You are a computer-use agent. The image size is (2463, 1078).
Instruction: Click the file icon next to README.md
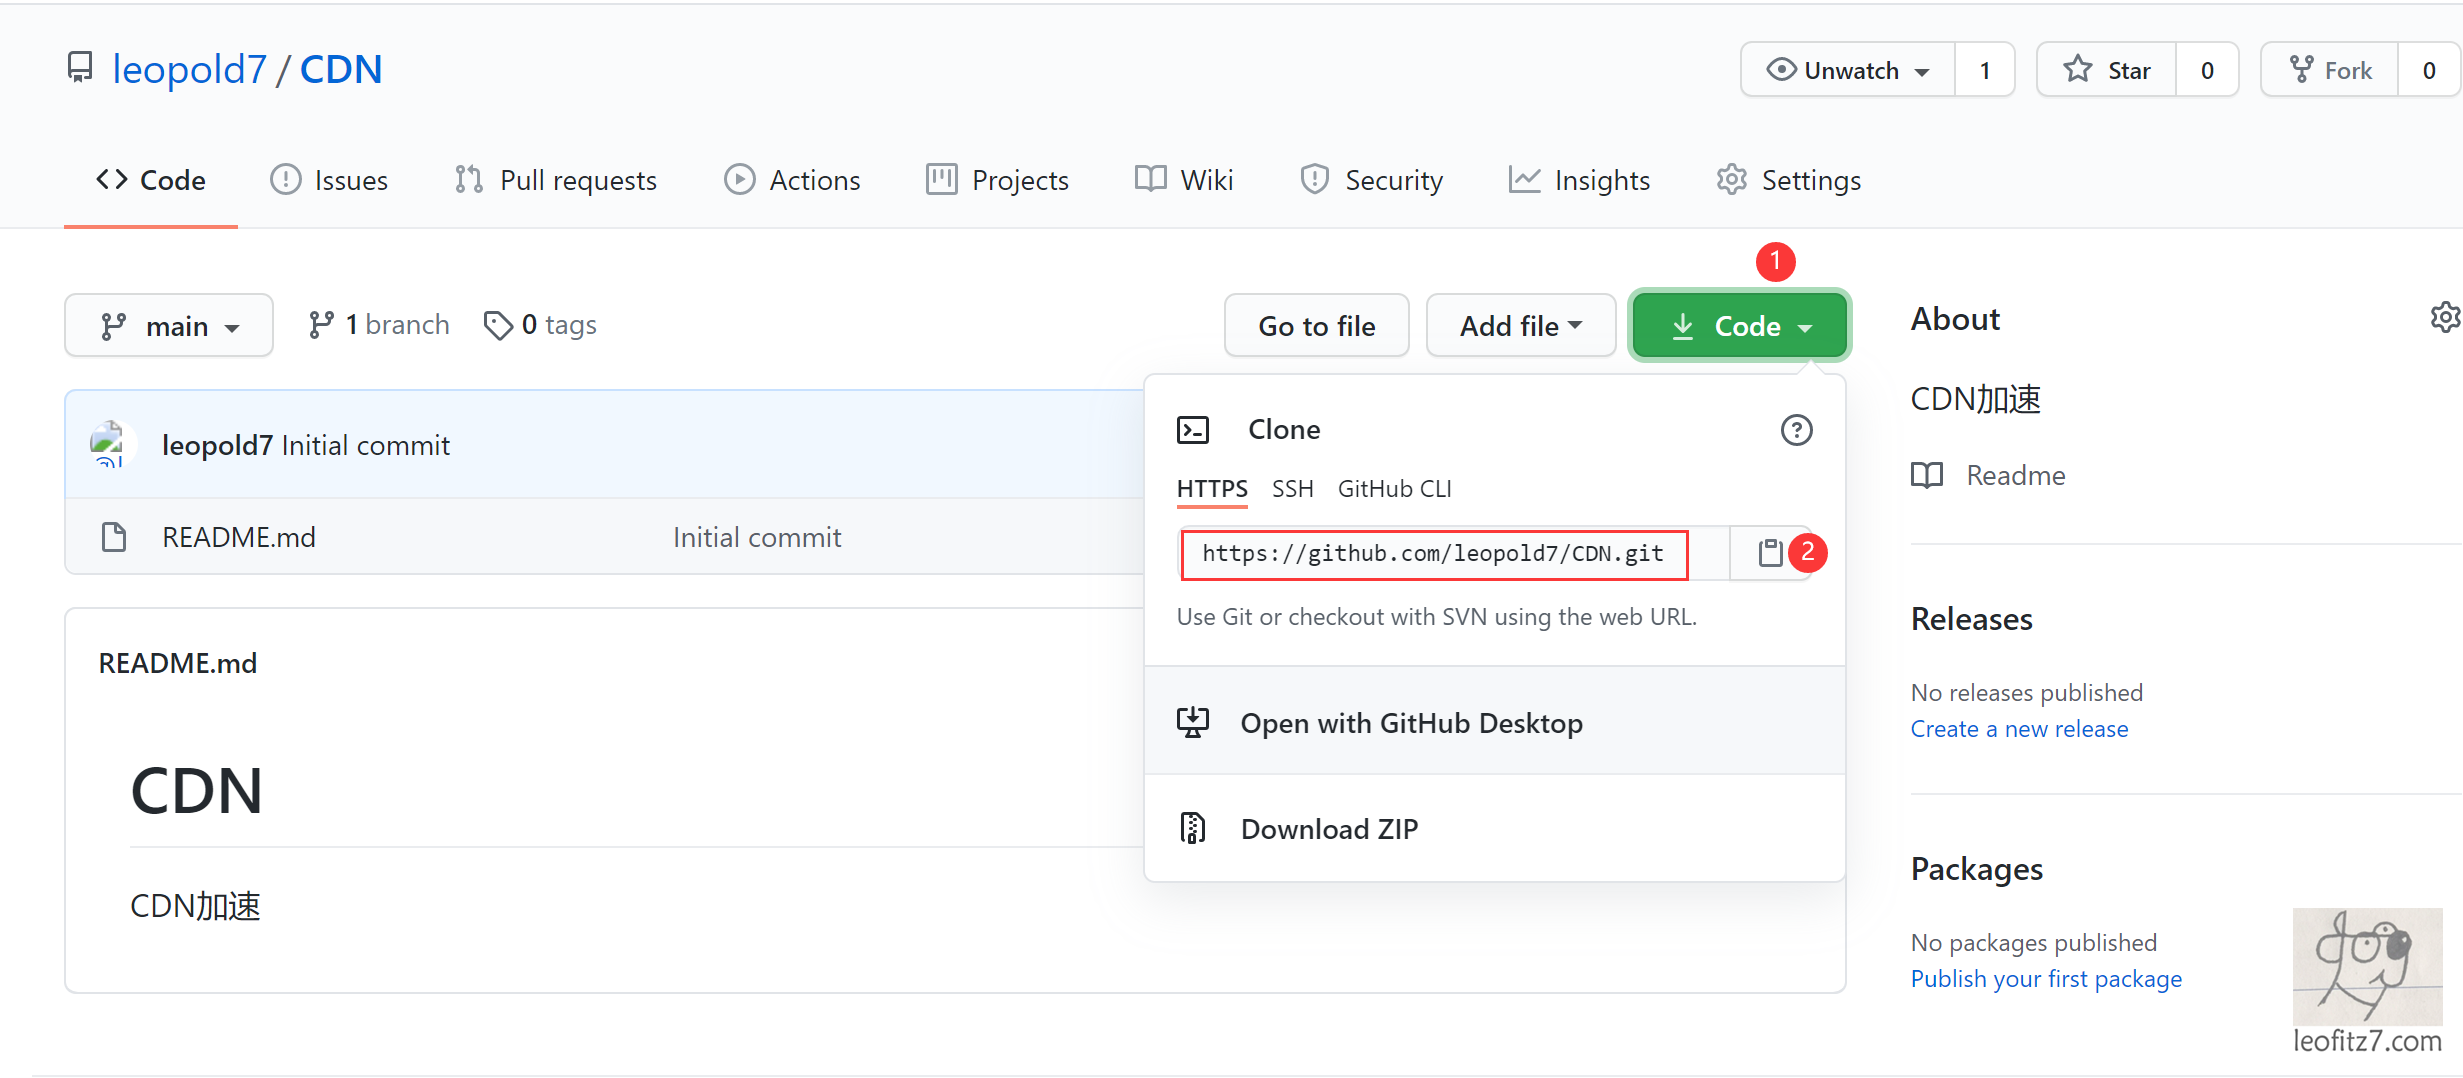click(114, 537)
